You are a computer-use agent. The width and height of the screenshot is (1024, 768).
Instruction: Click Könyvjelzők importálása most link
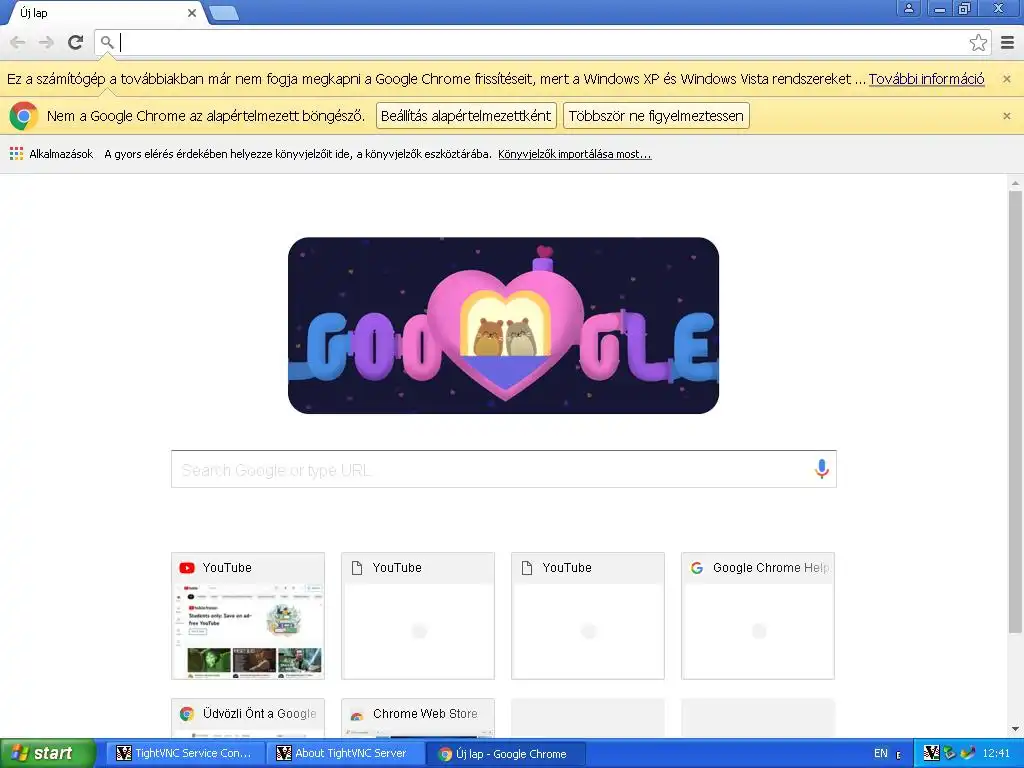575,154
